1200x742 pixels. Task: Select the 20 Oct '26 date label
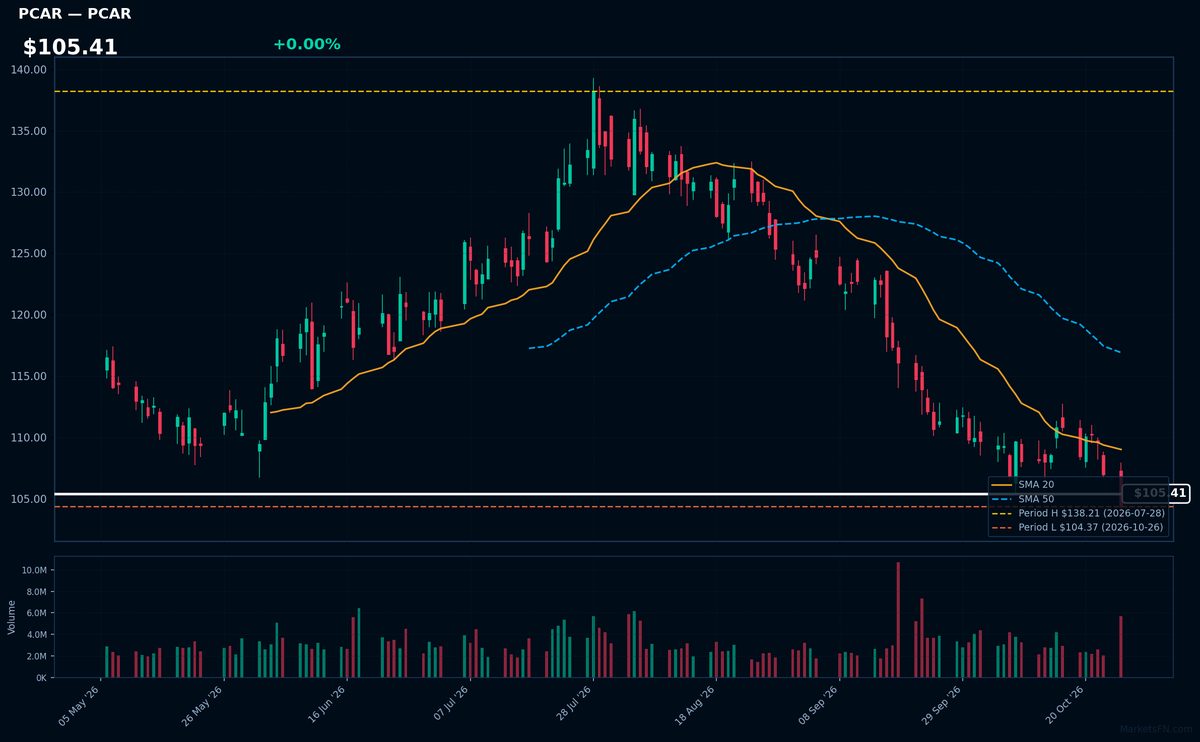pyautogui.click(x=1065, y=706)
